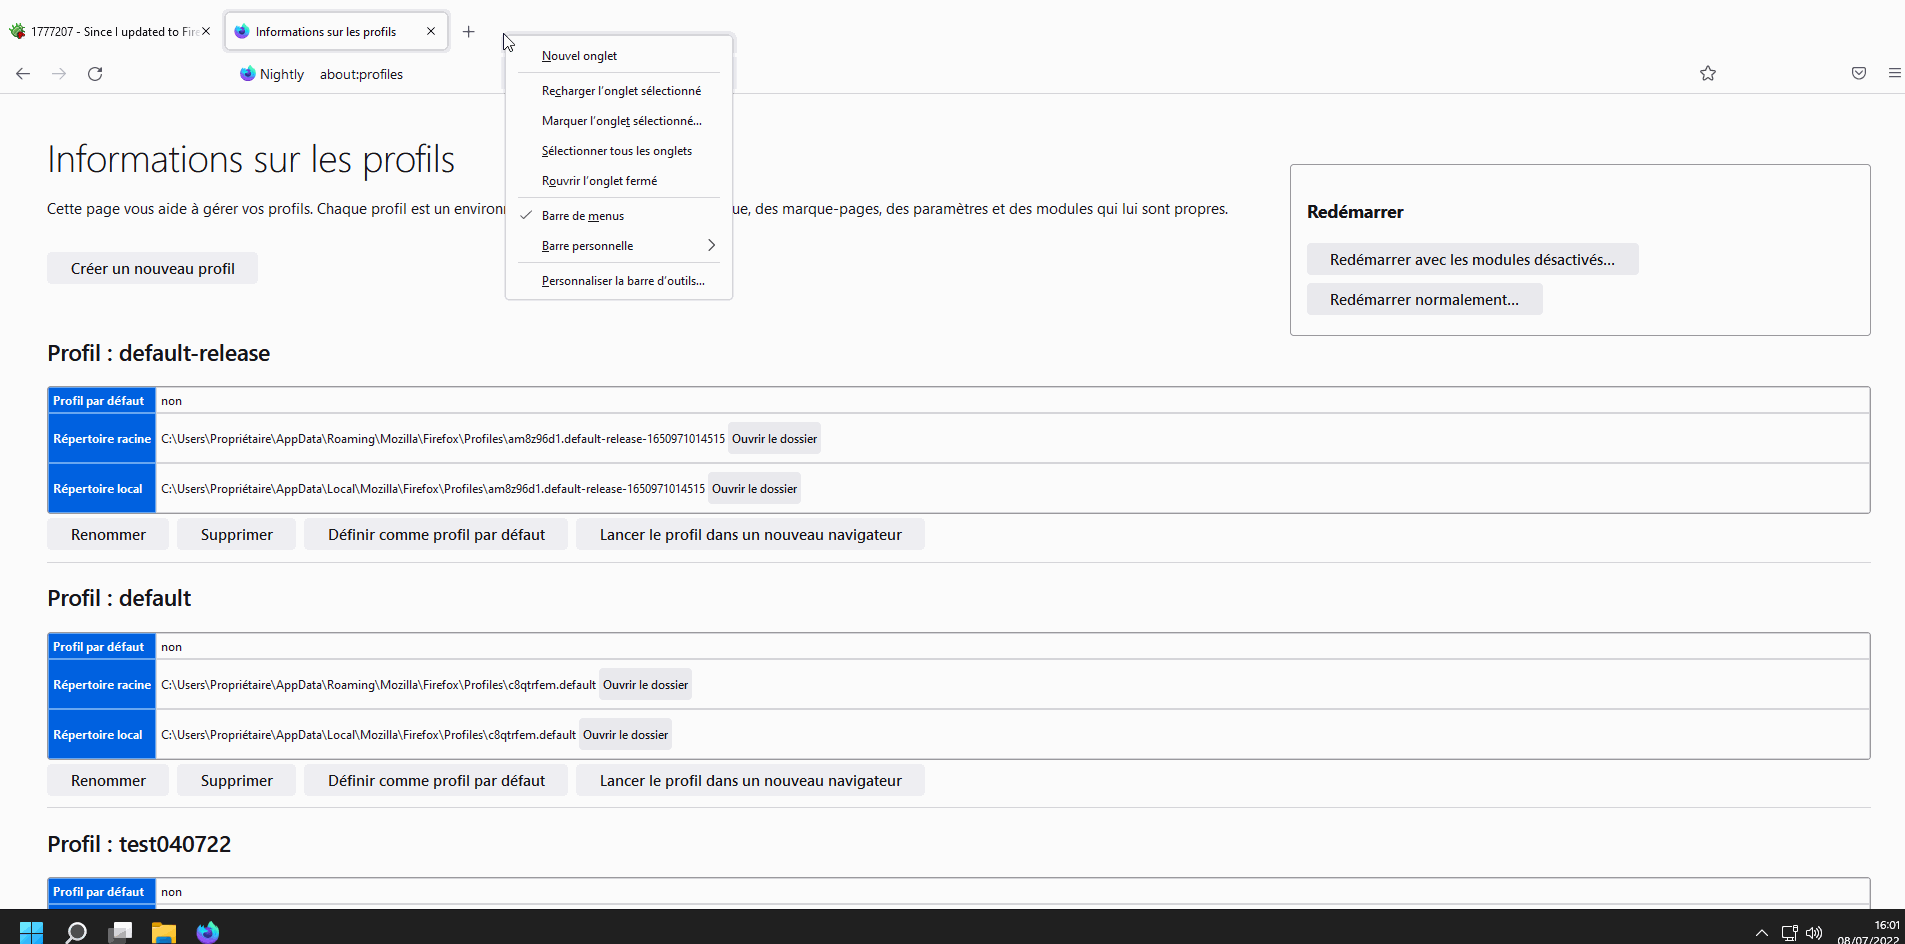Screen dimensions: 1905x944
Task: Click the Profil : default-release heading
Action: [x=158, y=353]
